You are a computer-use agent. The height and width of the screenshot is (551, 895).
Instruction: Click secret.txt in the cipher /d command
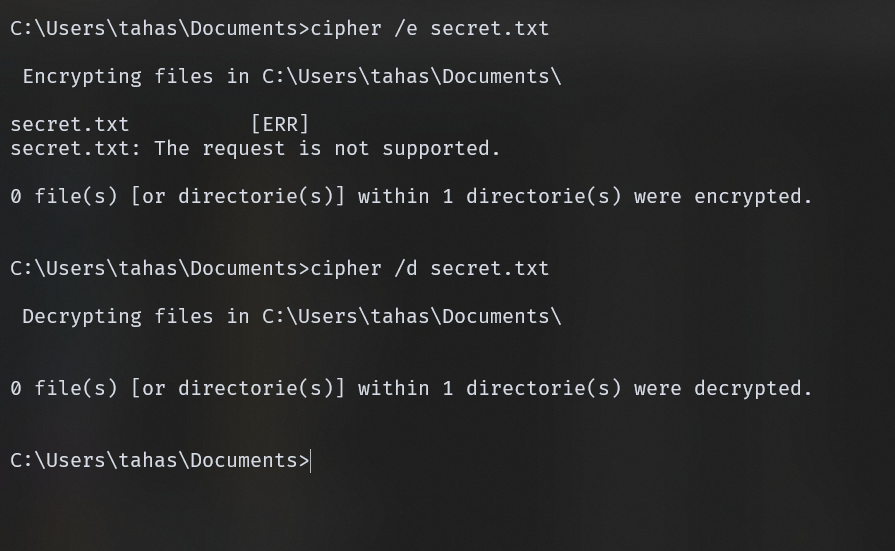click(490, 269)
